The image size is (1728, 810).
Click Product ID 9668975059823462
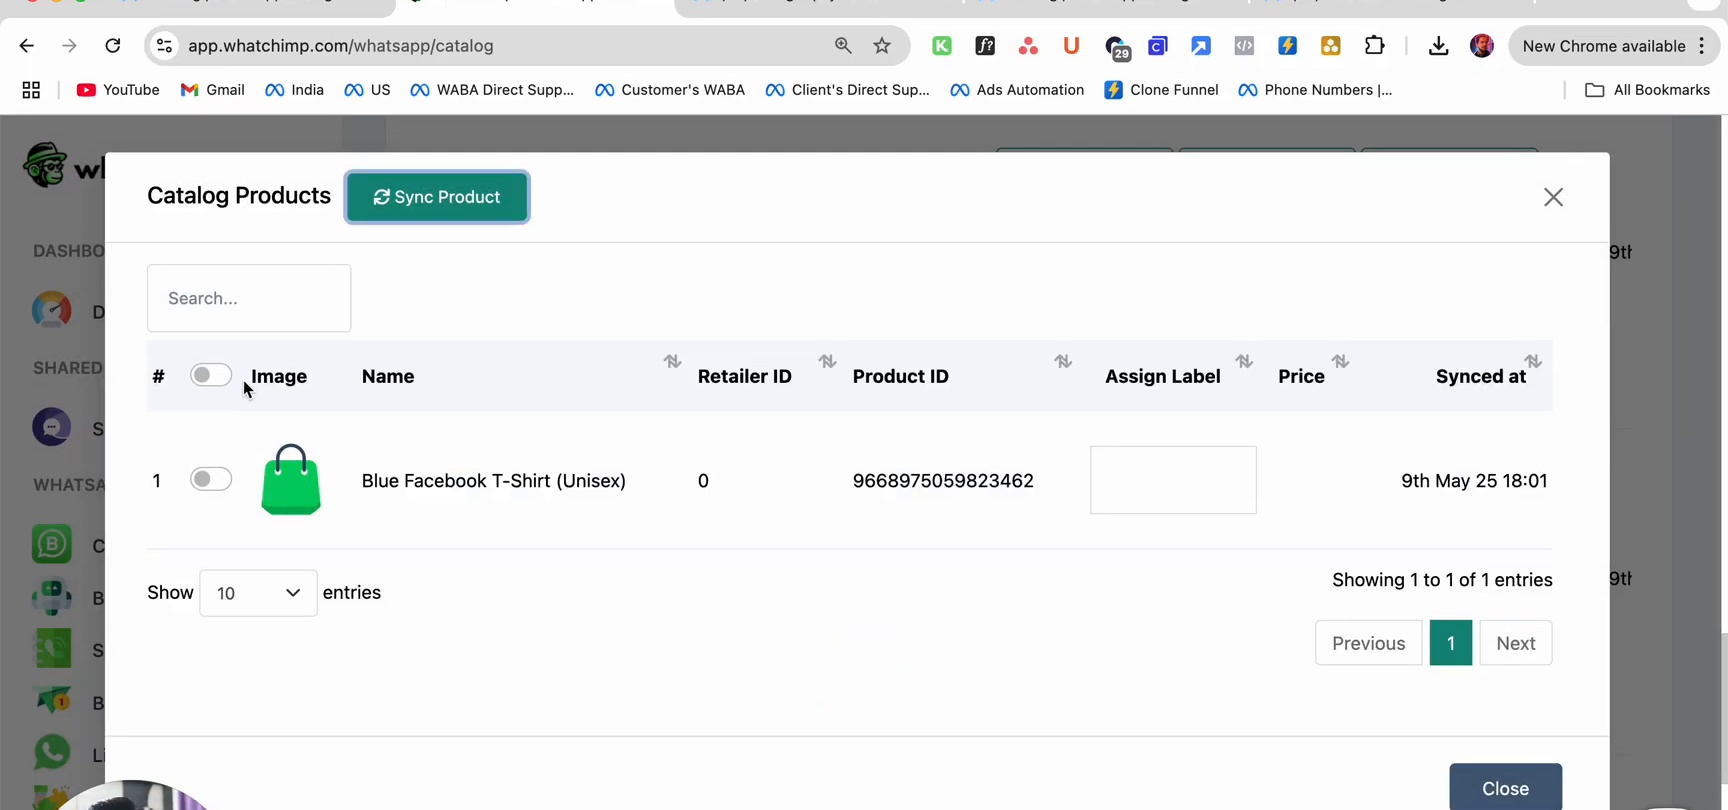click(943, 481)
